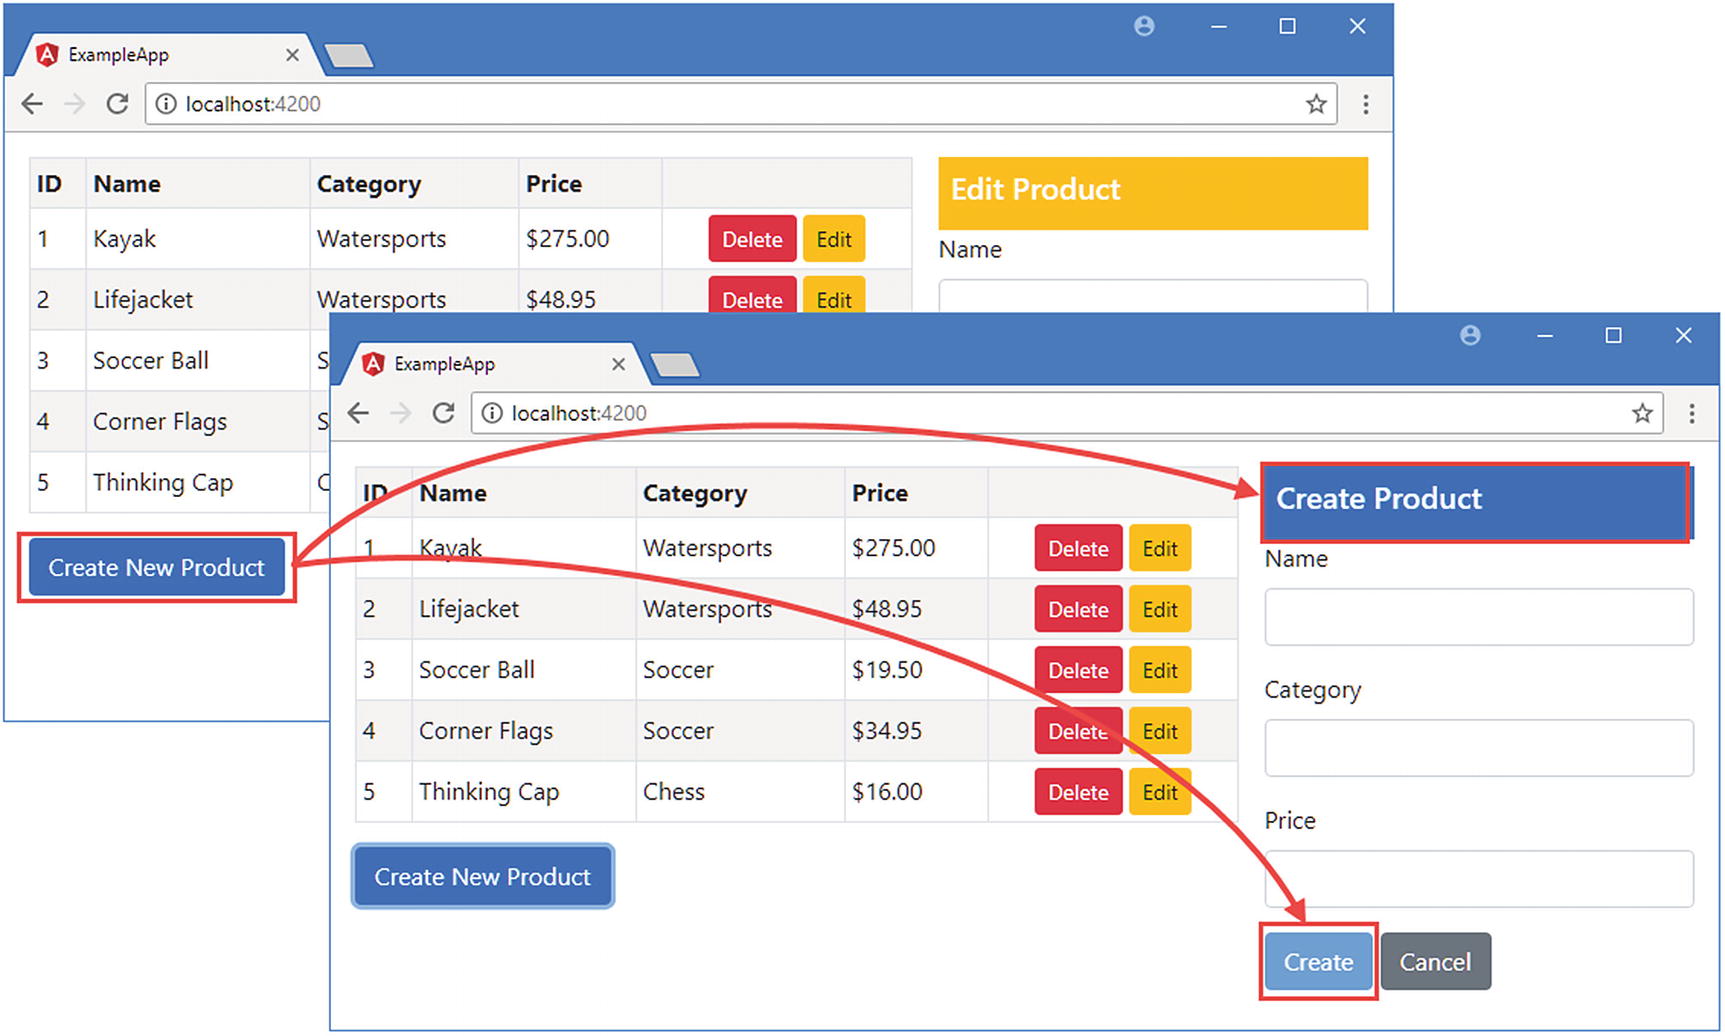Screen dimensions: 1725x1036
Task: Open the profile icon in the front window's title bar
Action: (x=1470, y=335)
